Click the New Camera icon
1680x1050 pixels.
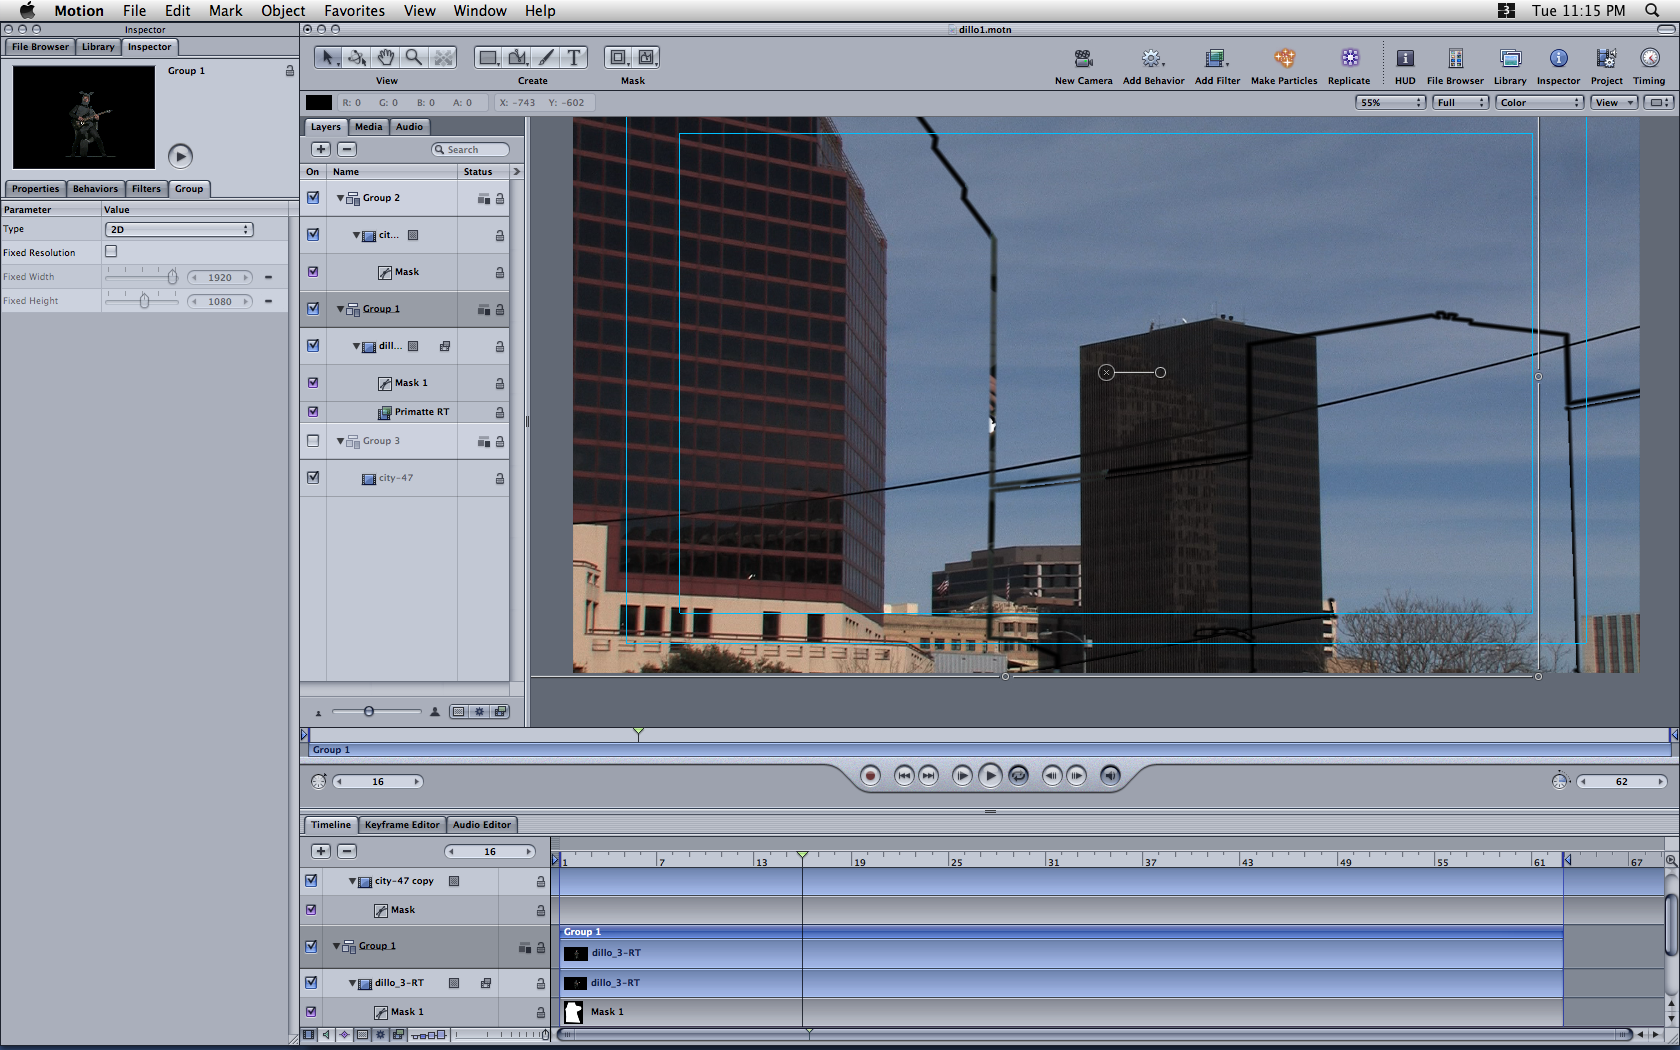(1083, 59)
